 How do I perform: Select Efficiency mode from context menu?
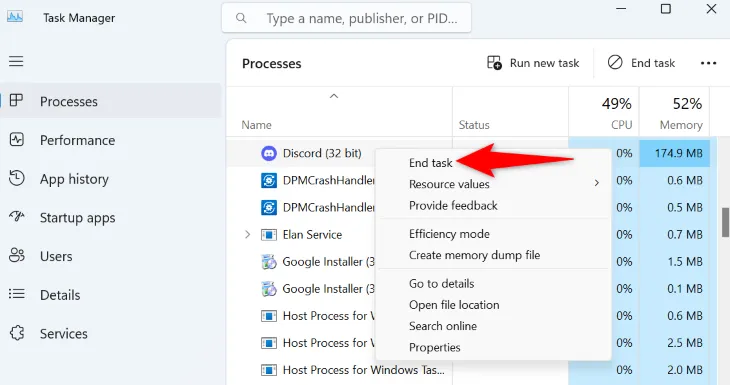(x=449, y=234)
